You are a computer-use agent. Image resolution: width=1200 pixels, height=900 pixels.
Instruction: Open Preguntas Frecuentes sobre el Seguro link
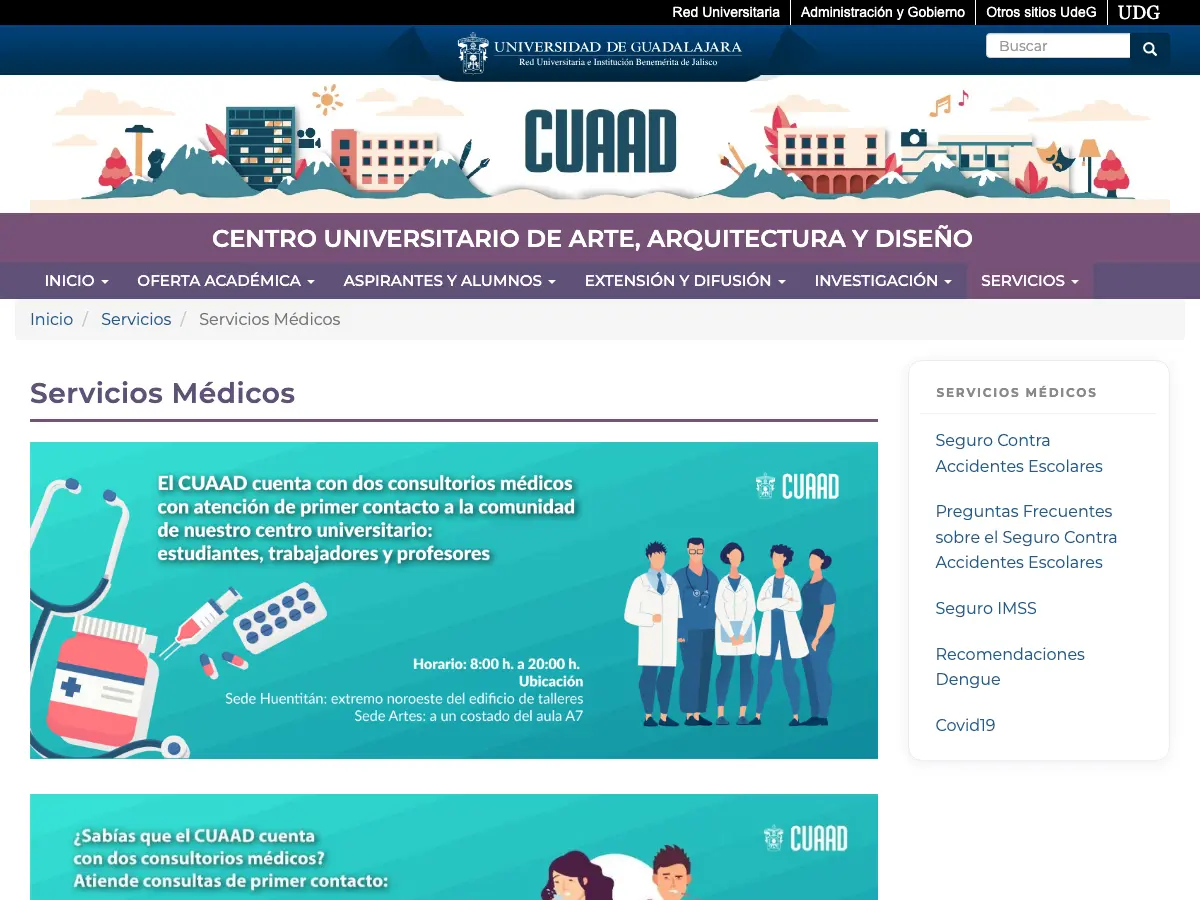click(1026, 537)
